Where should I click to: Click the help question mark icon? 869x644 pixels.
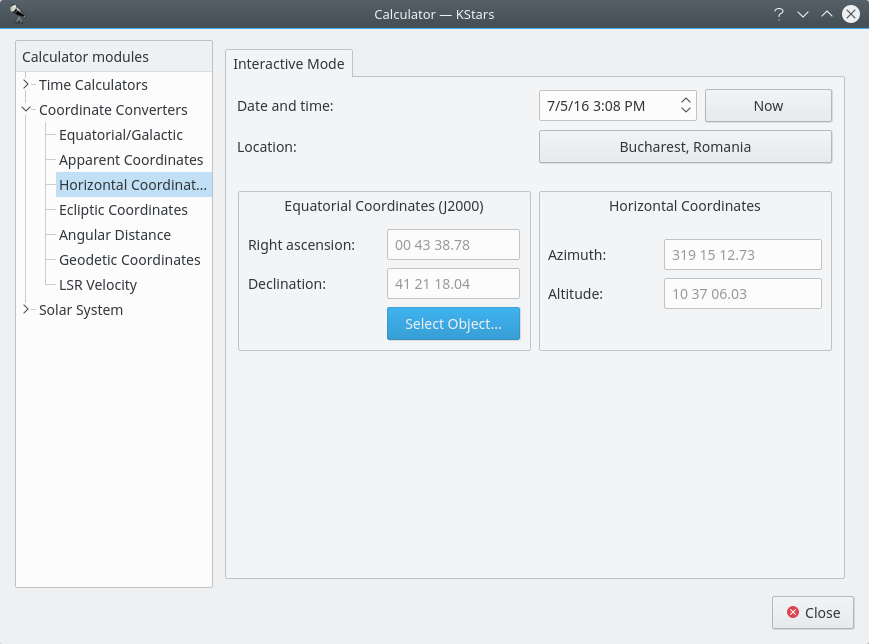pos(778,14)
